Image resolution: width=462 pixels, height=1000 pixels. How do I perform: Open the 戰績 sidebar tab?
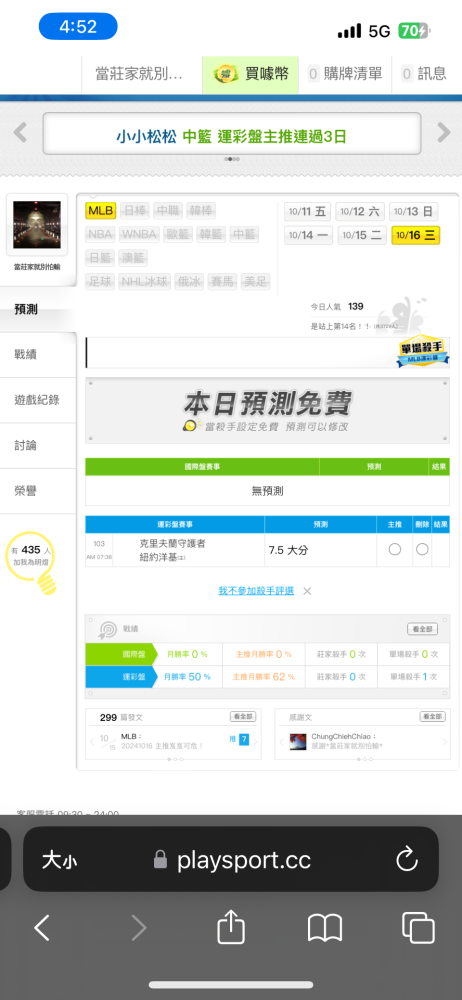coord(38,355)
